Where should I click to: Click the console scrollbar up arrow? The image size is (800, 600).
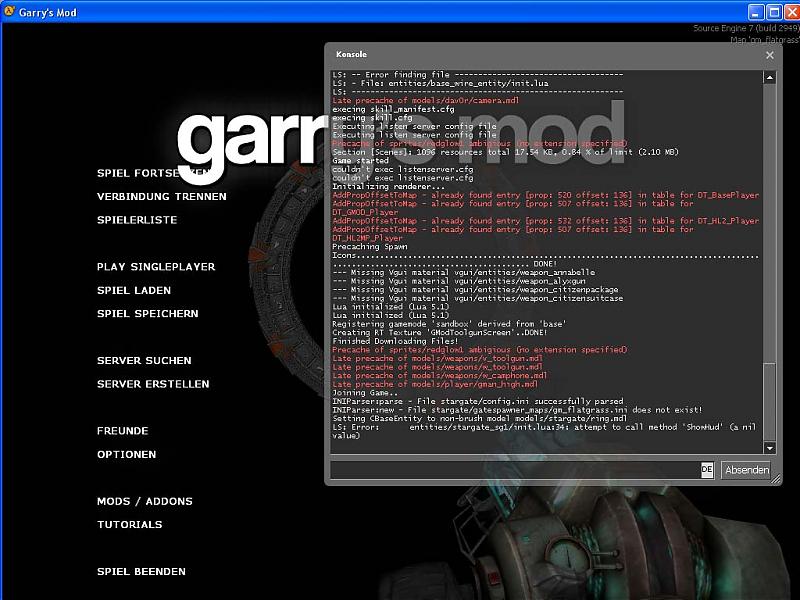point(769,77)
